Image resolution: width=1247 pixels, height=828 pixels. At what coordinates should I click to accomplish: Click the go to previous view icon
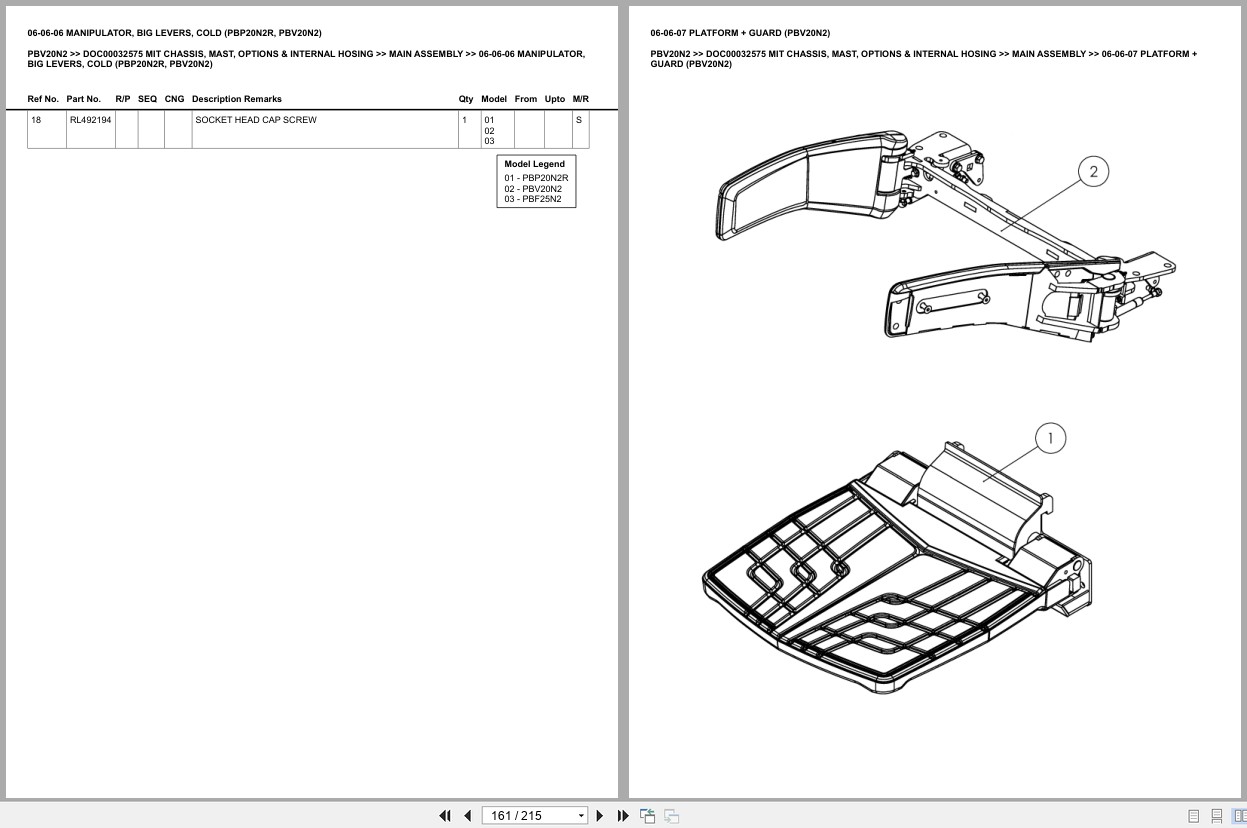[x=647, y=816]
